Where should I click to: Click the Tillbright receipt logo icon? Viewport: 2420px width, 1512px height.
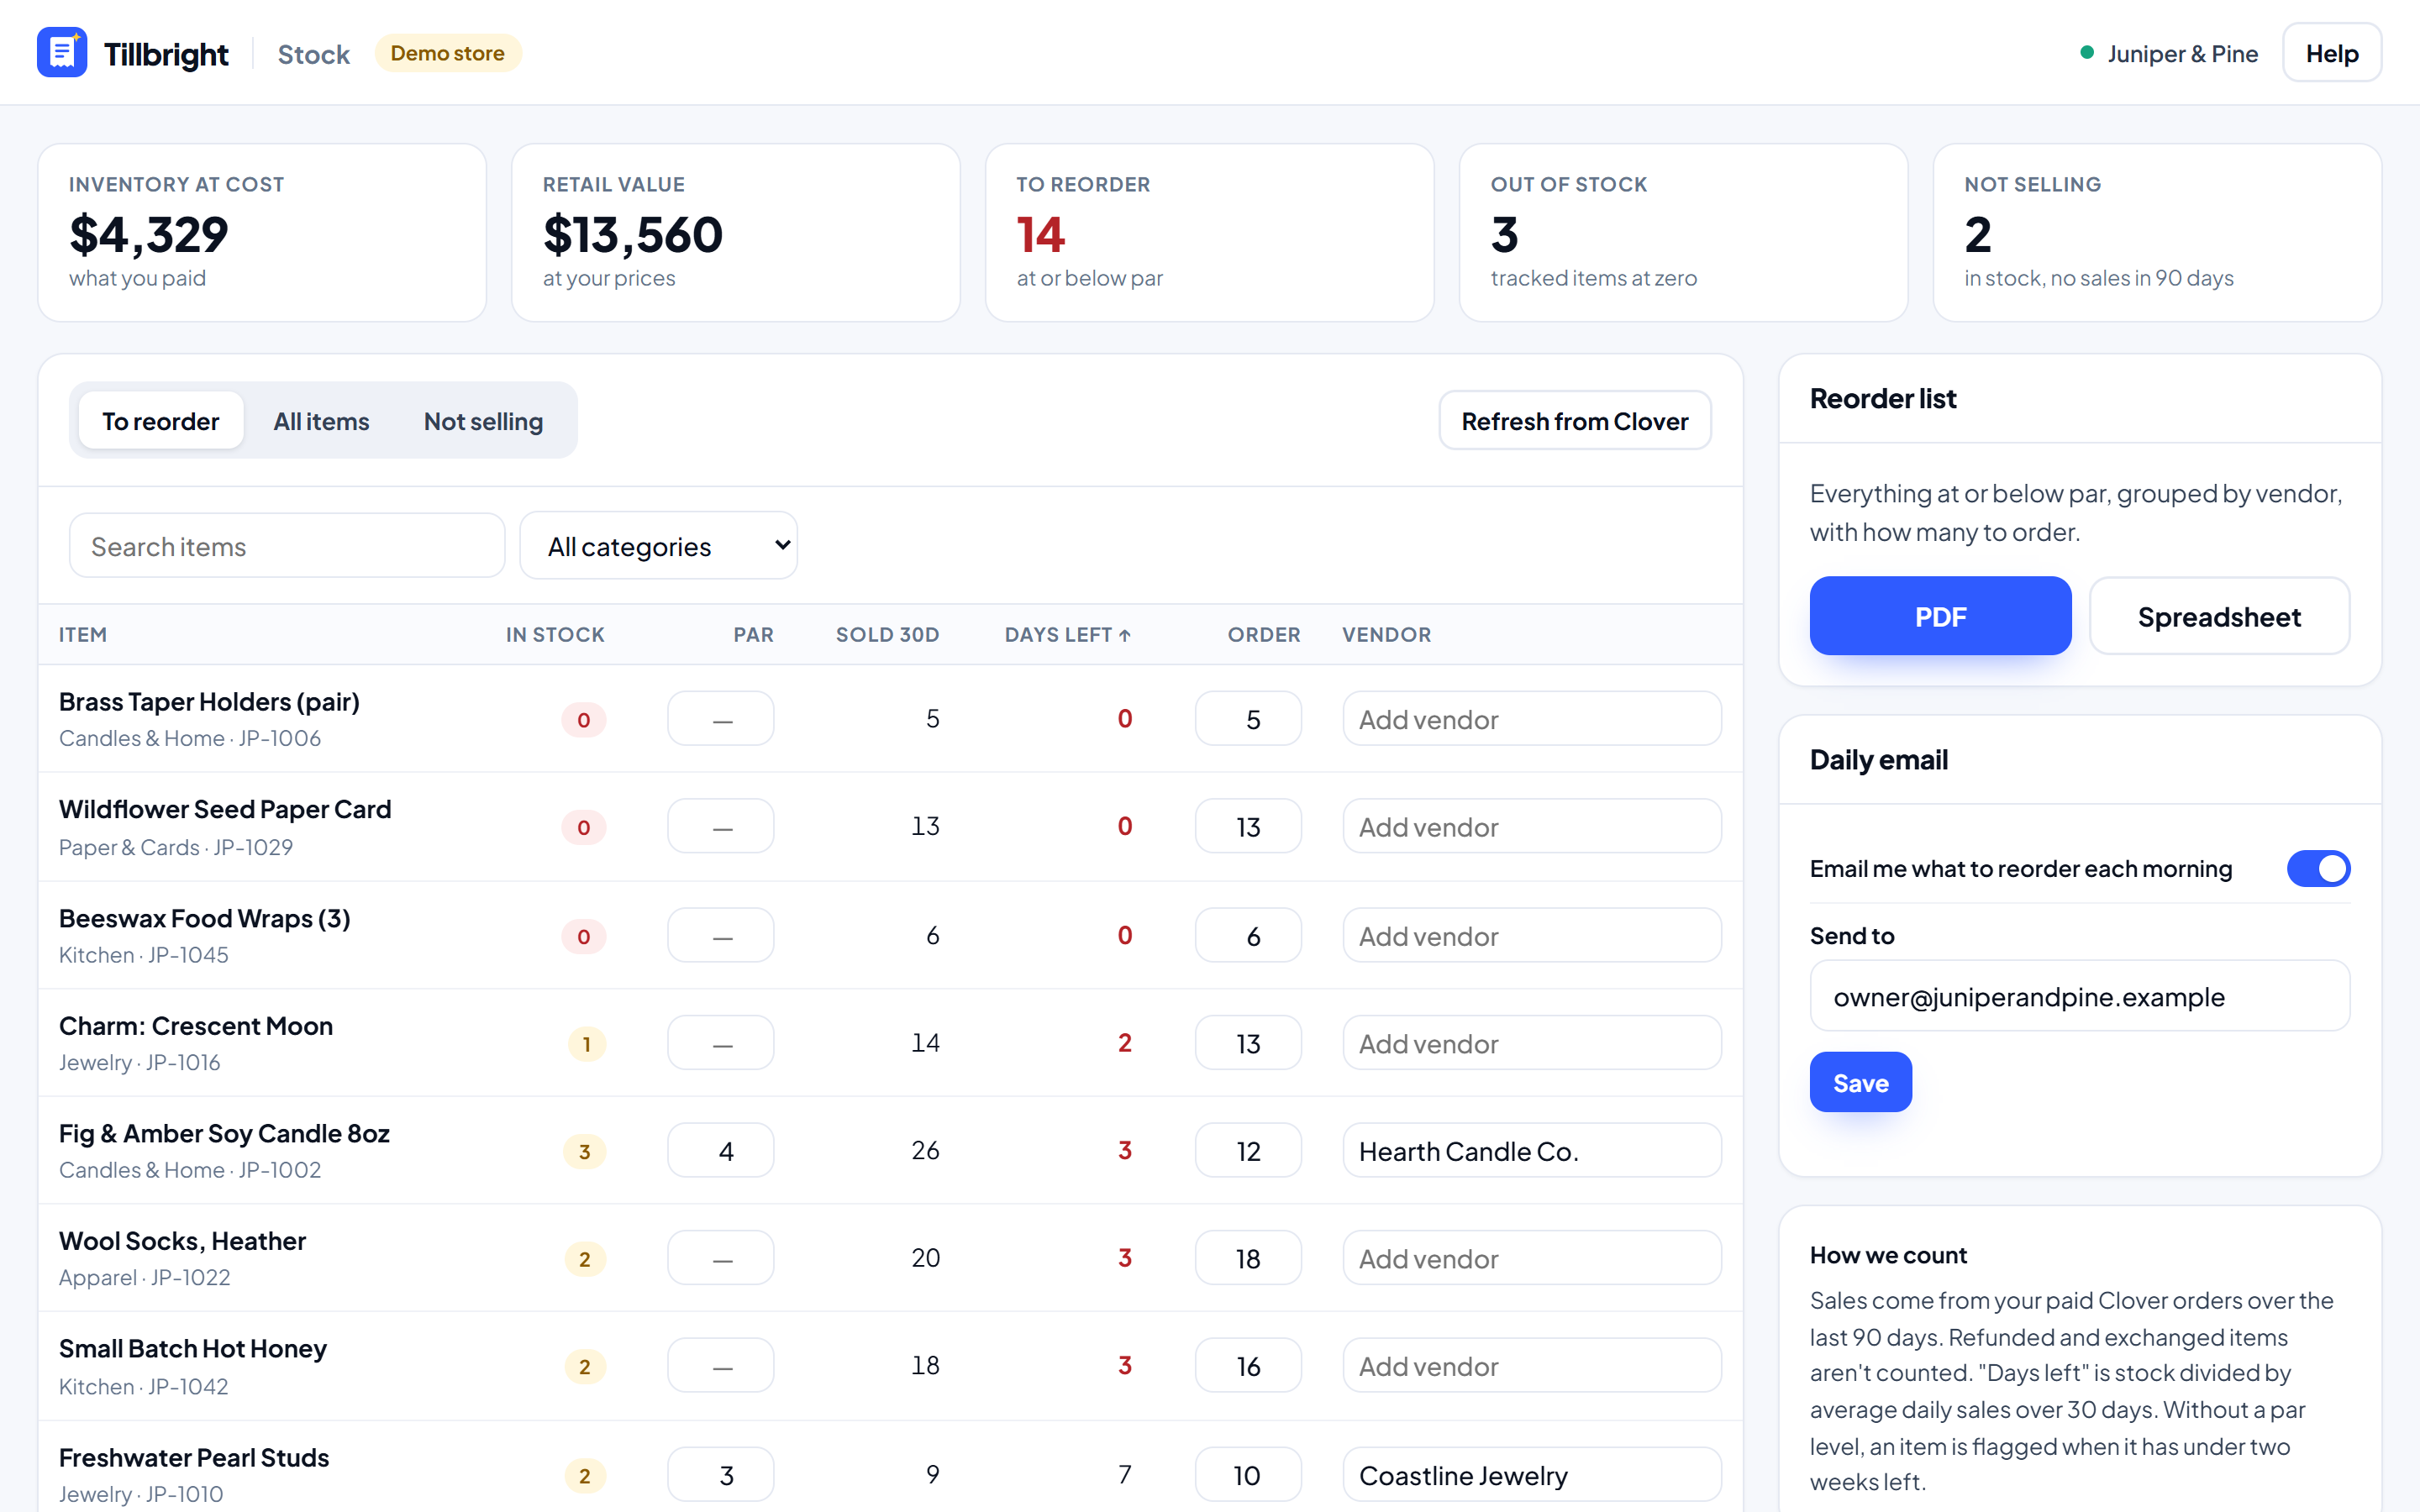pos(62,53)
